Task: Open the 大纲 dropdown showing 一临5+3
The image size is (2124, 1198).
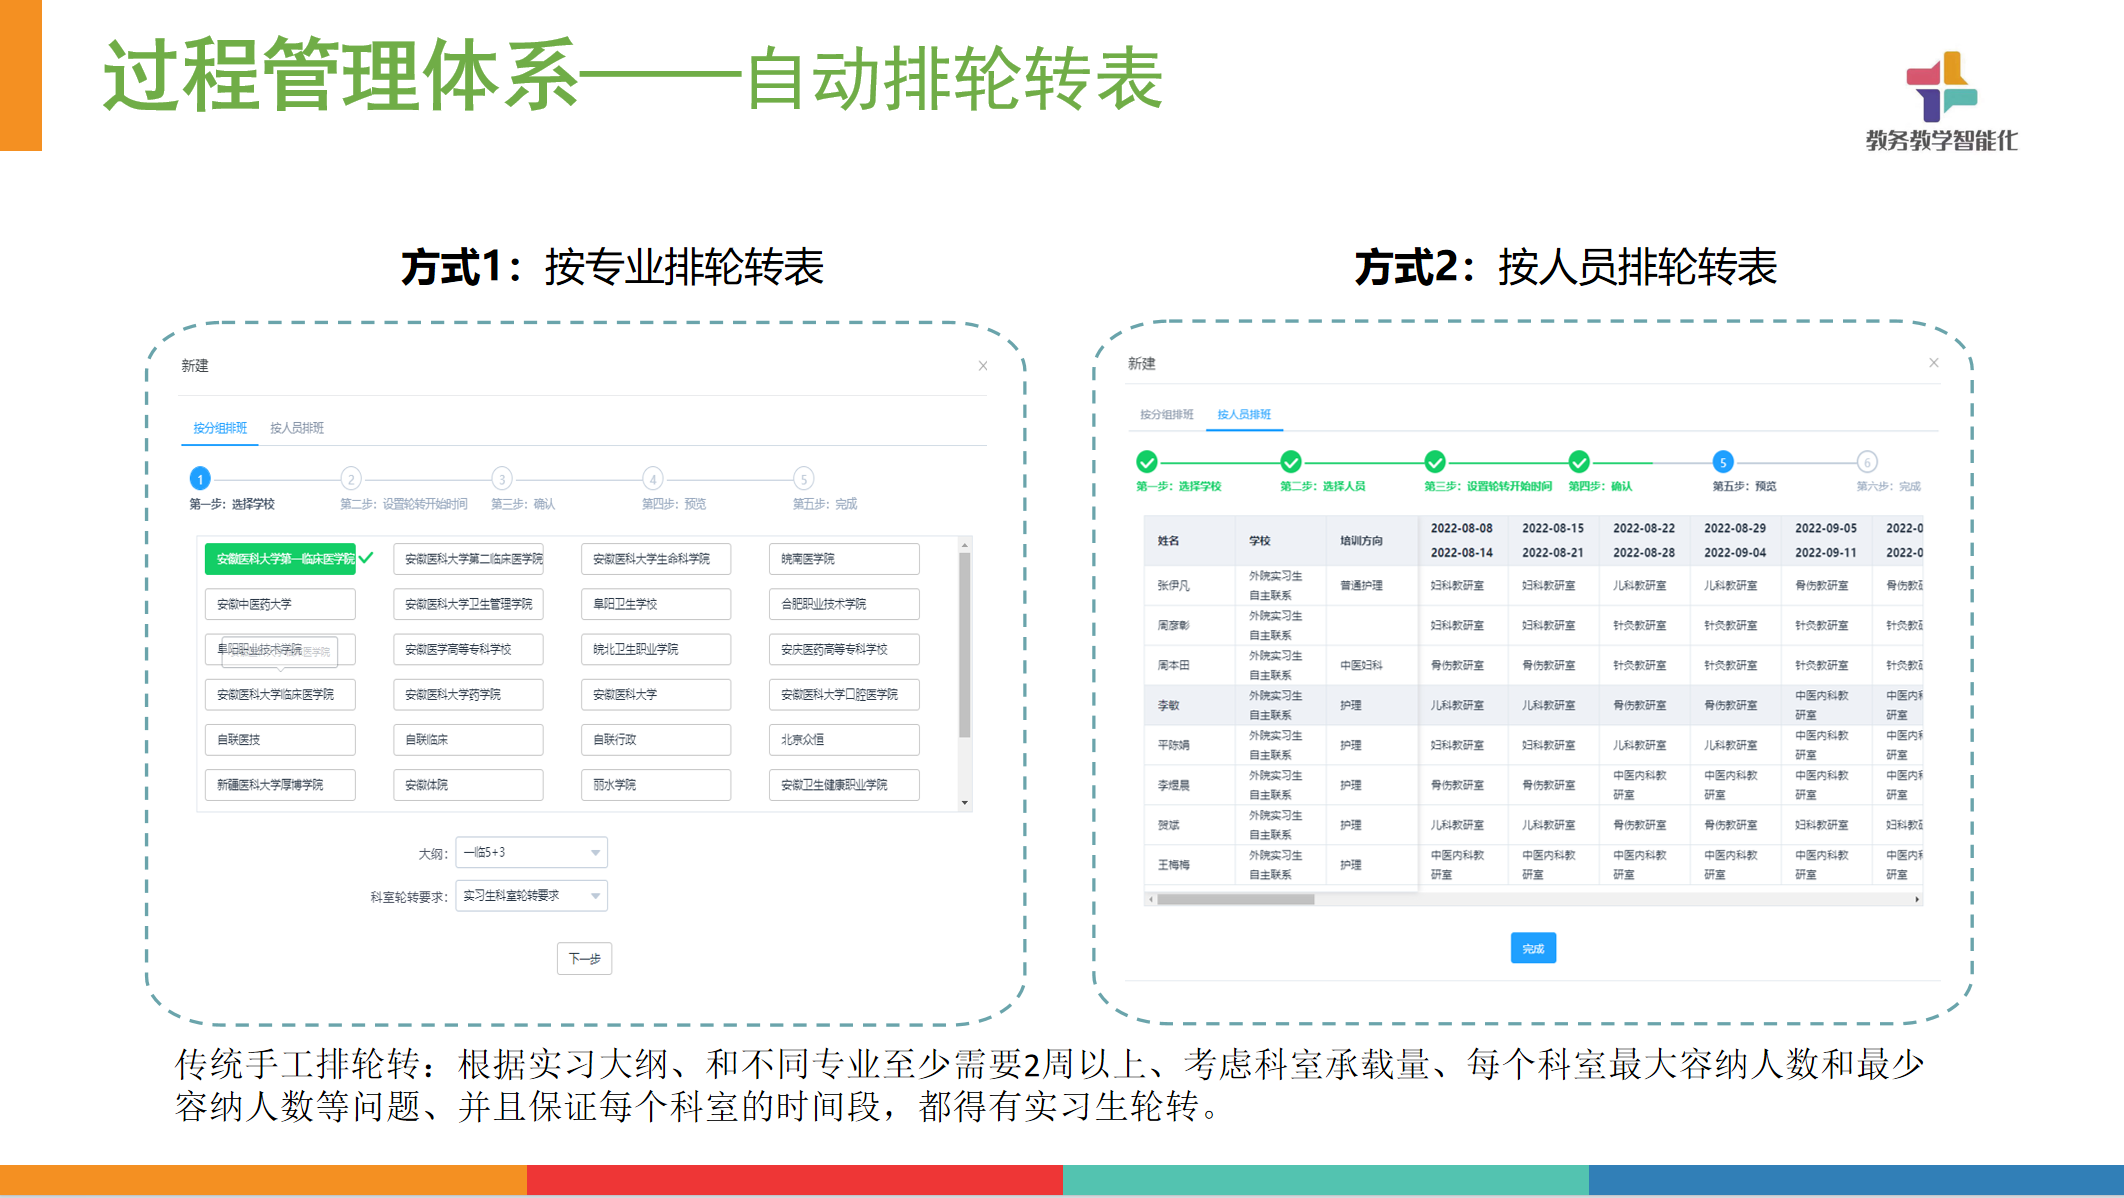Action: [531, 852]
